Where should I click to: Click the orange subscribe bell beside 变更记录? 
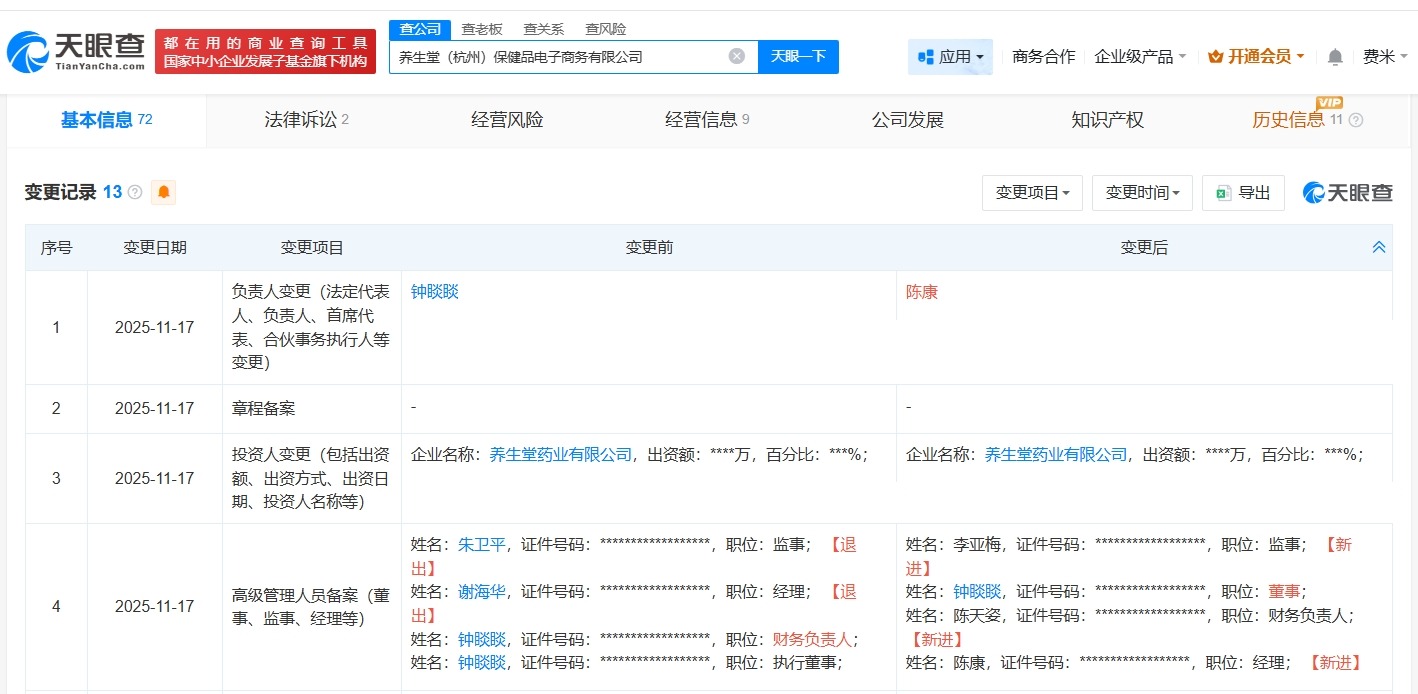[x=162, y=192]
